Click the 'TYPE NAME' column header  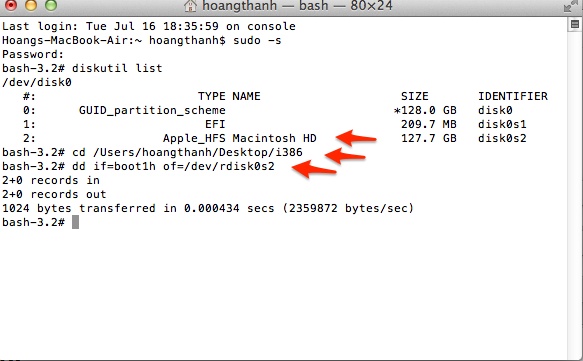(x=229, y=96)
